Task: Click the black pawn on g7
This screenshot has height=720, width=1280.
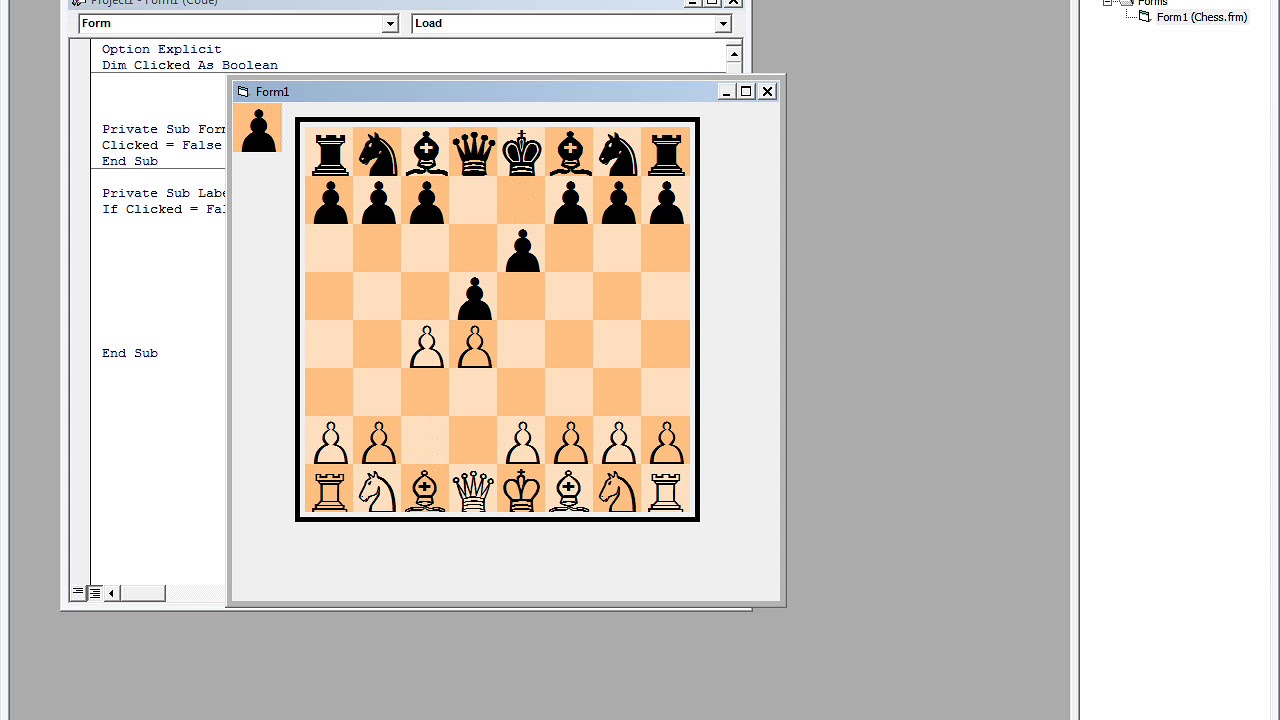Action: (617, 200)
